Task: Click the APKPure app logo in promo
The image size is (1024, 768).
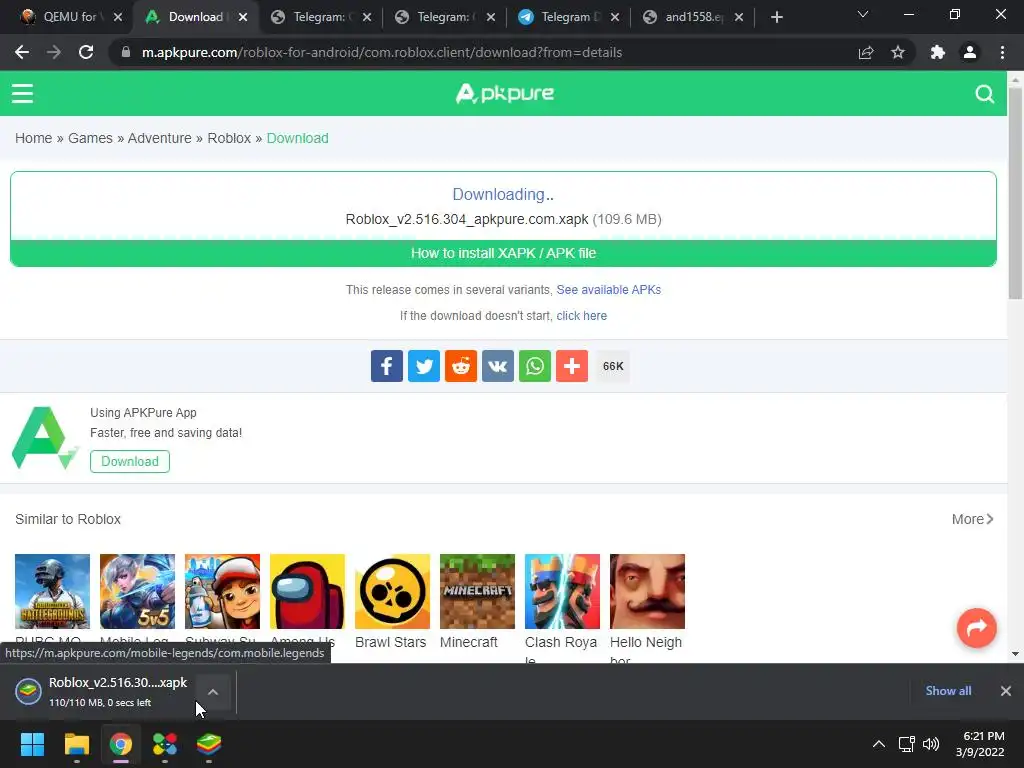Action: 45,438
